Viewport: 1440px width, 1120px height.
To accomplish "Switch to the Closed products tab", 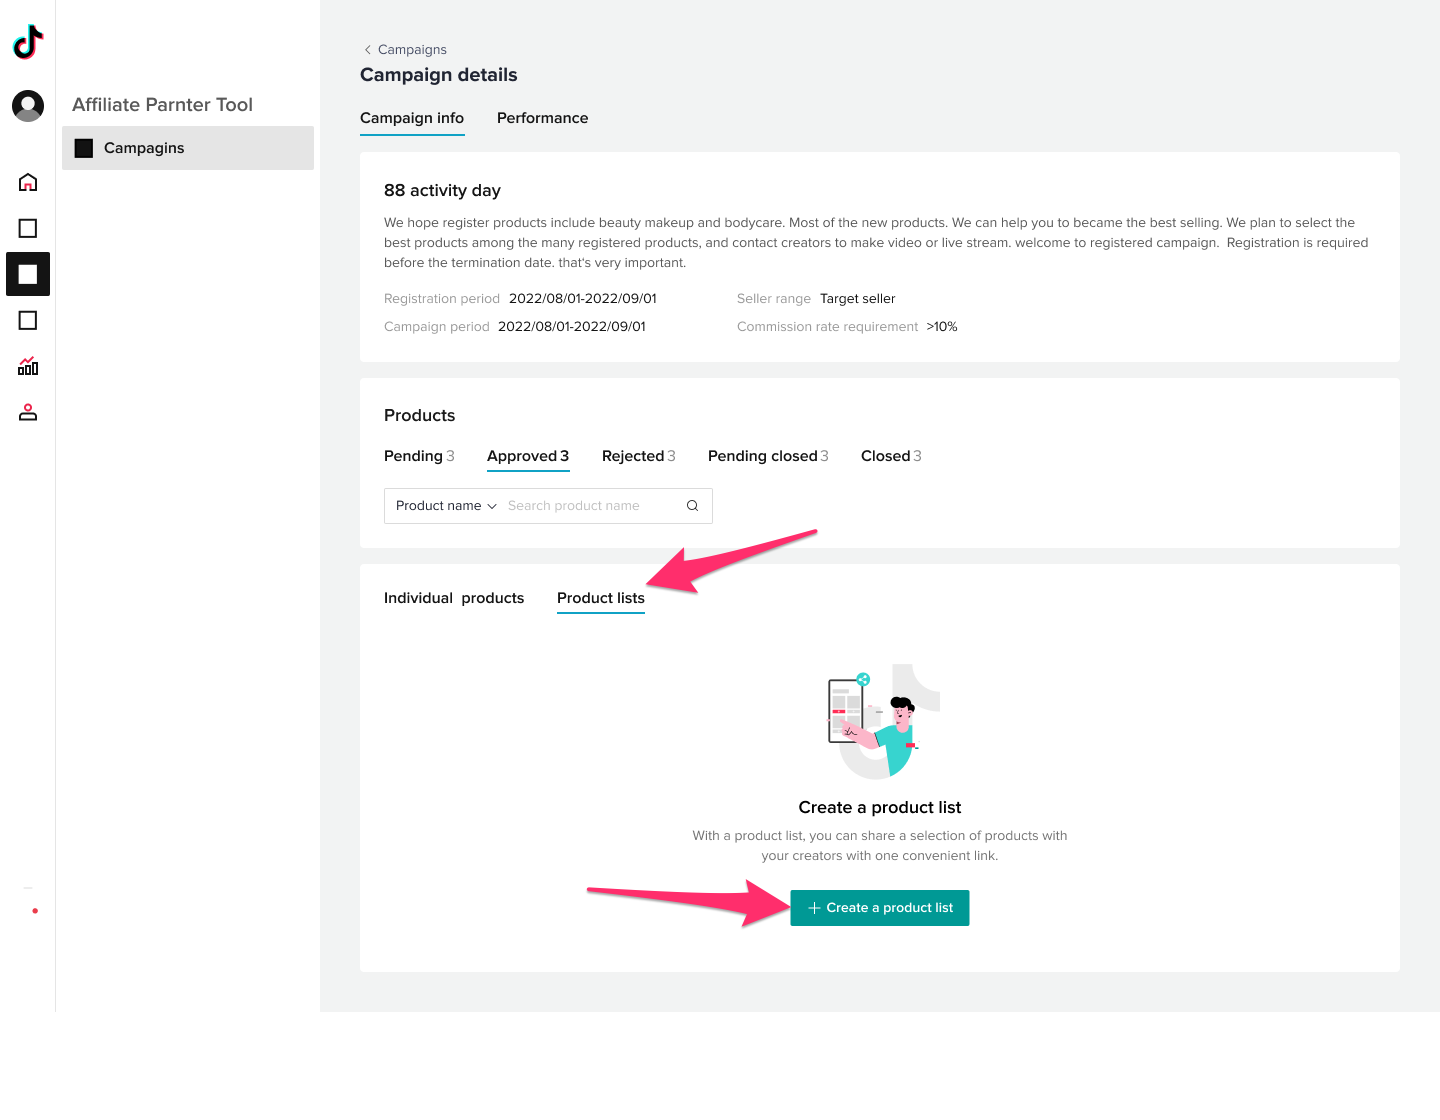I will tap(890, 456).
